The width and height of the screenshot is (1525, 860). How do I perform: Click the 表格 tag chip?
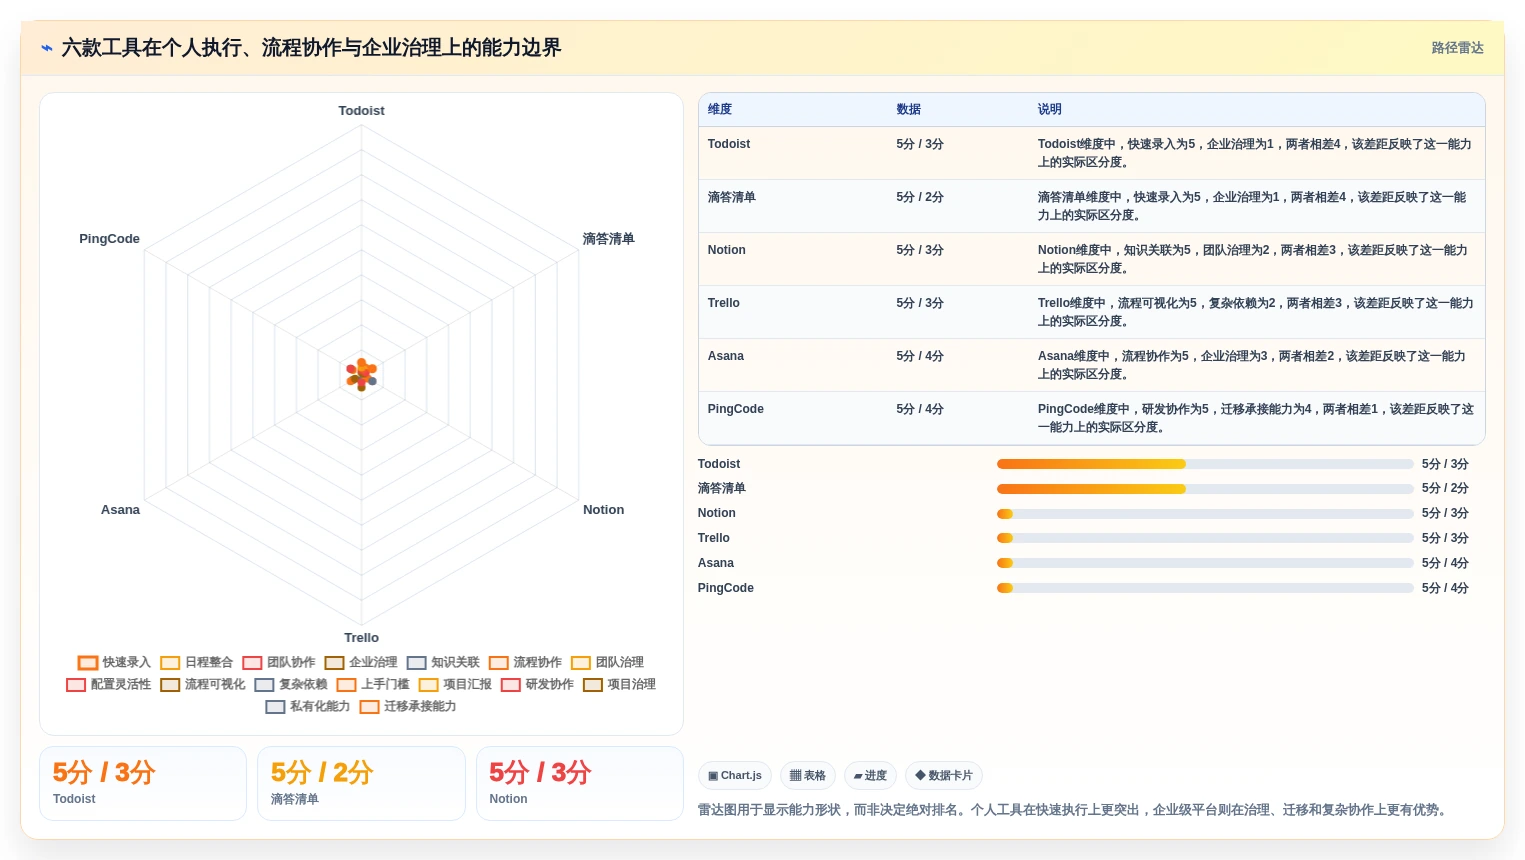pyautogui.click(x=807, y=776)
